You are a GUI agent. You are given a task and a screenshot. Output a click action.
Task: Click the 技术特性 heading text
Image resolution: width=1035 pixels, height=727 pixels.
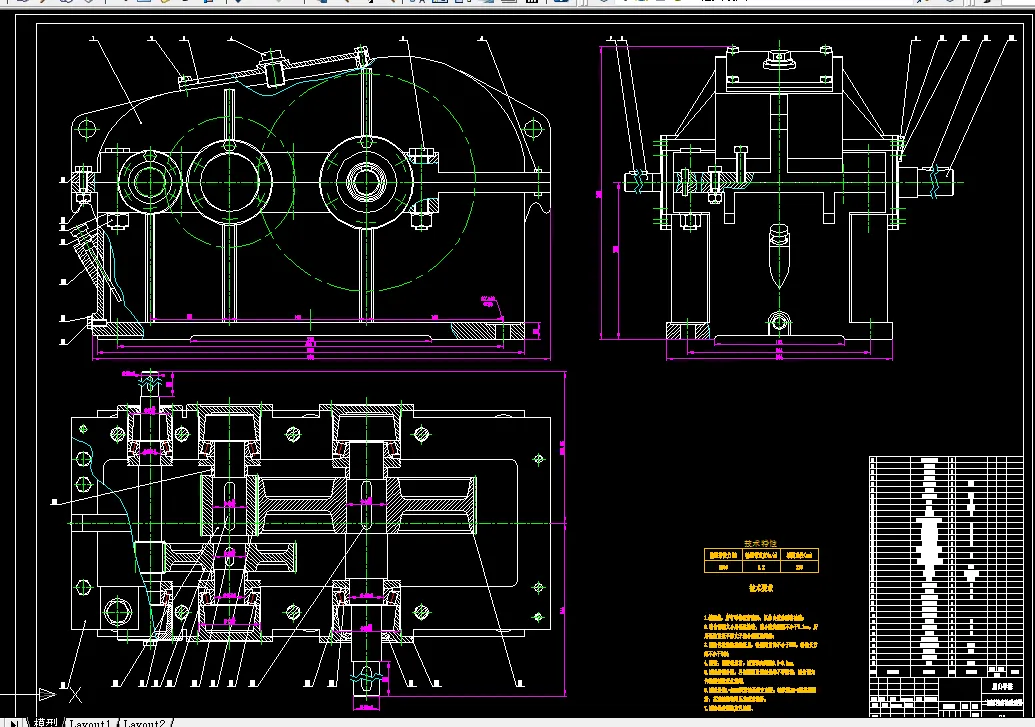(760, 543)
